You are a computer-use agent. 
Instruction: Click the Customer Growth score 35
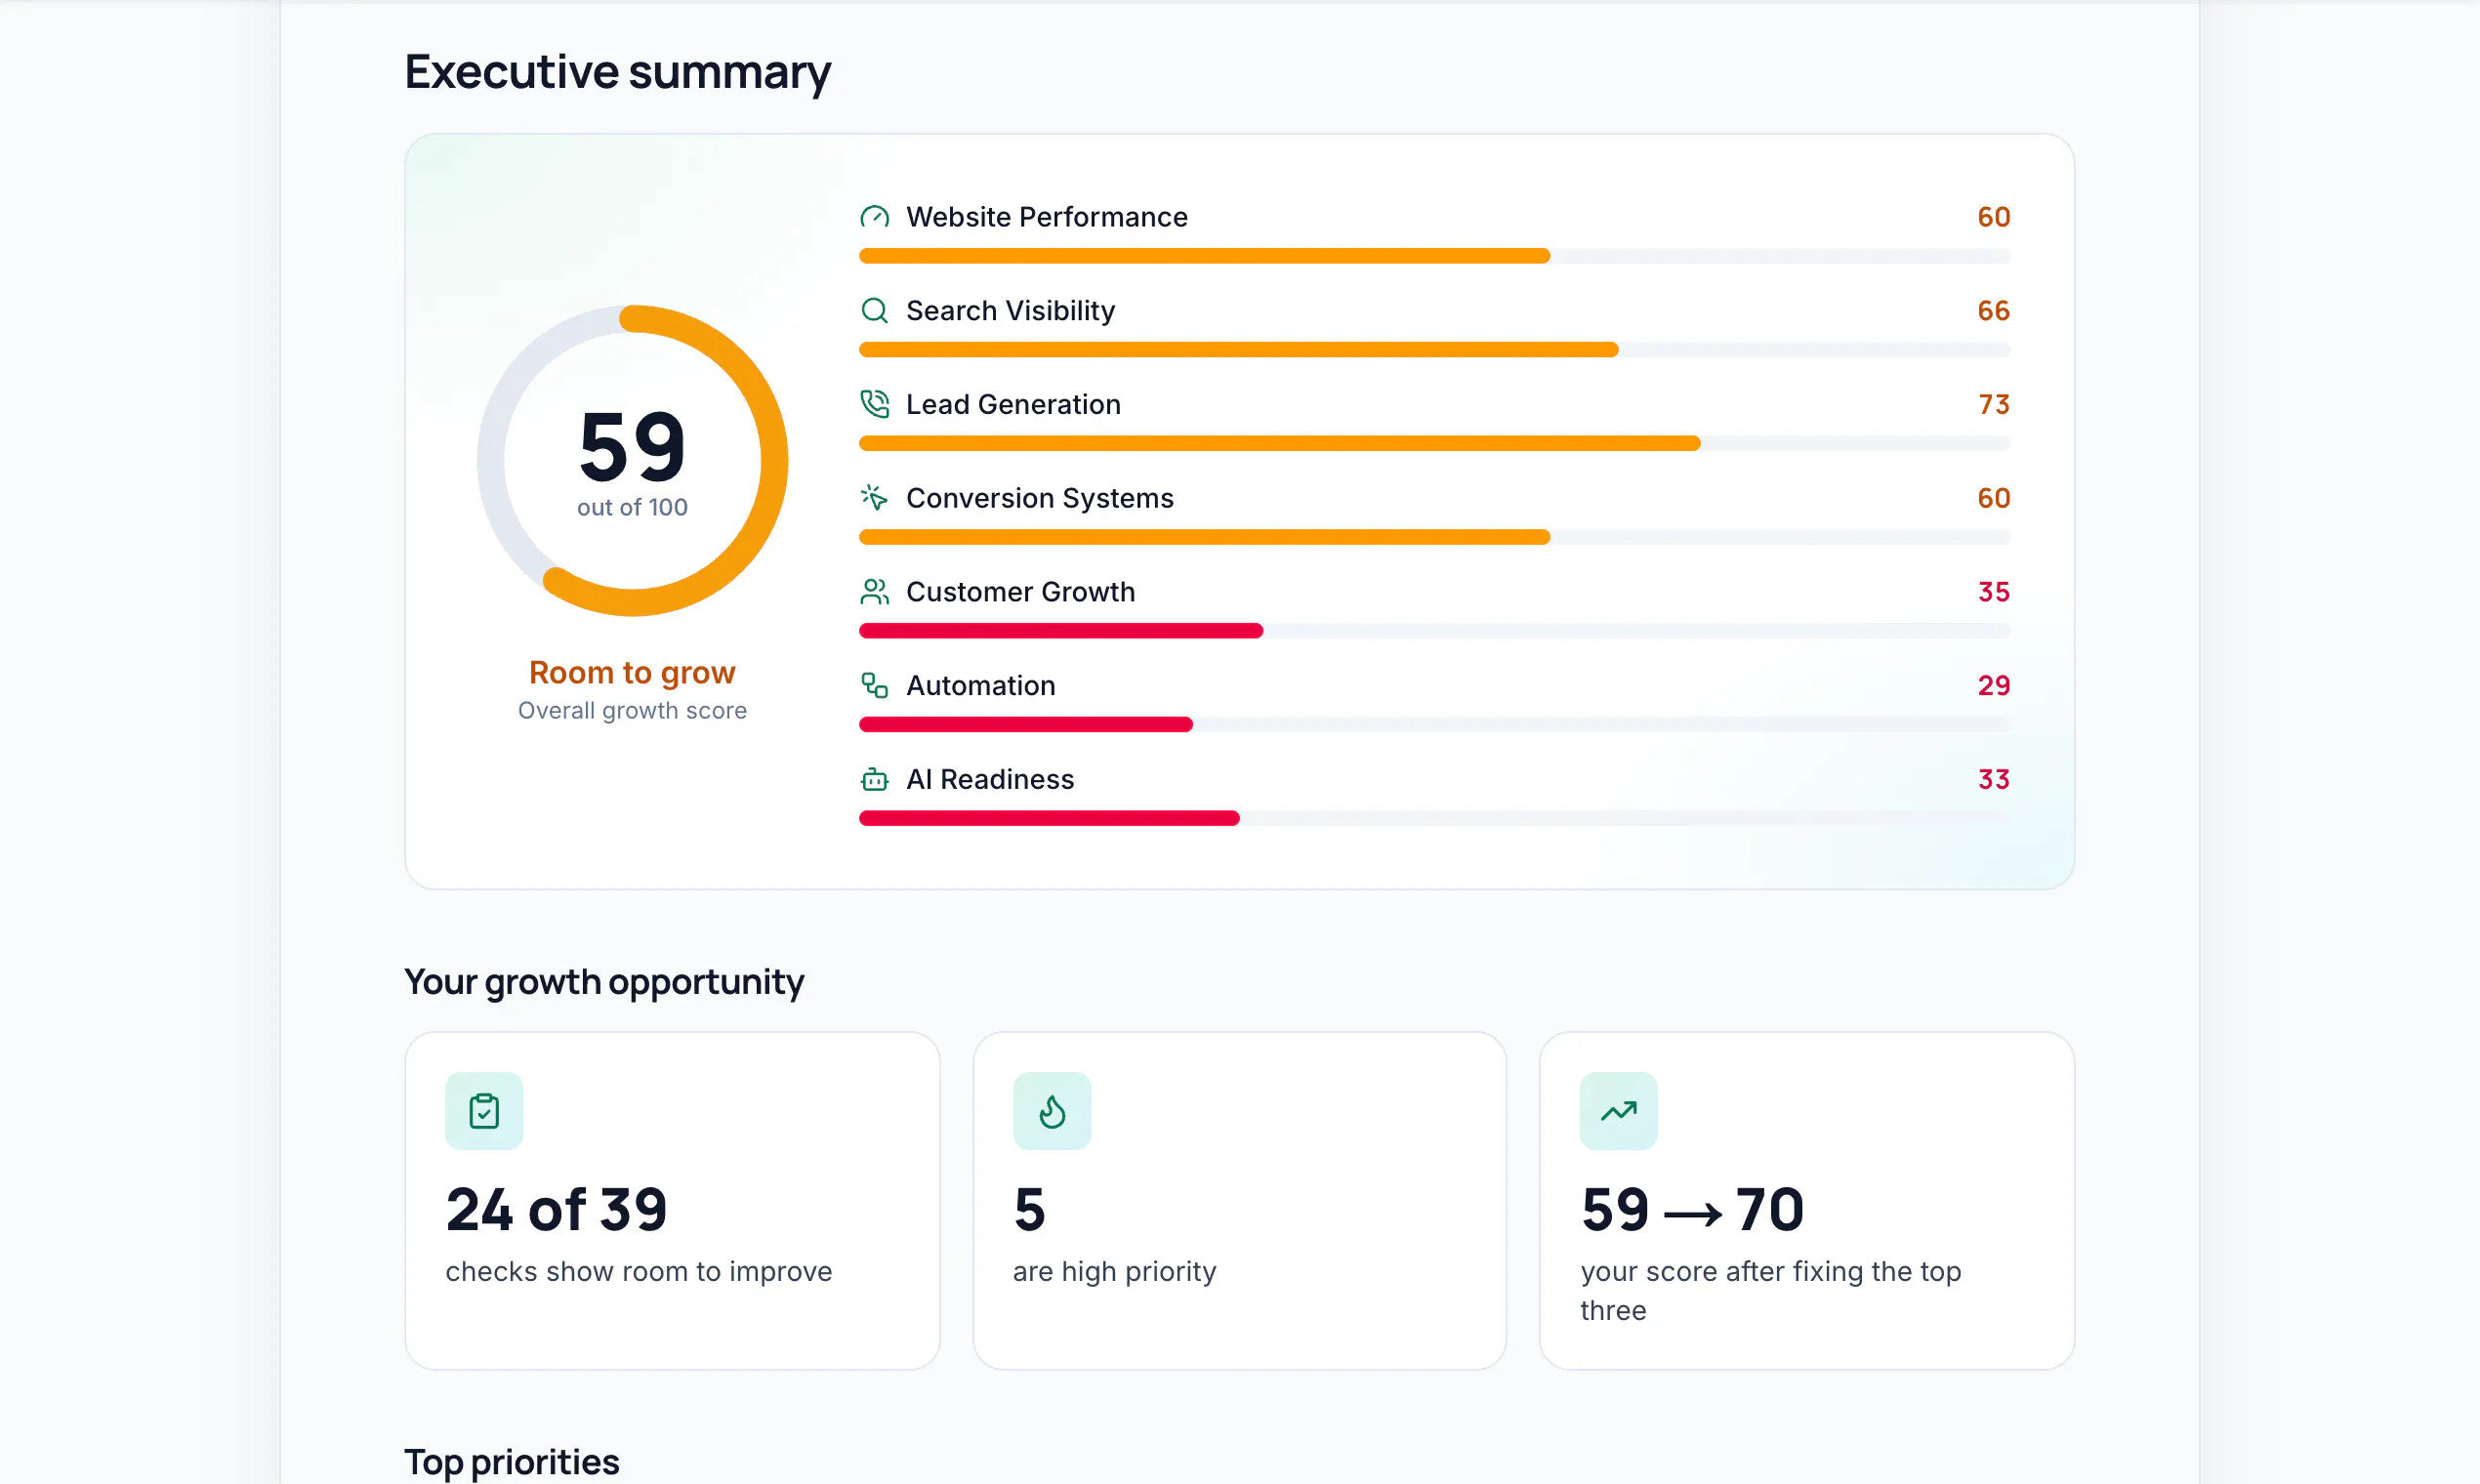tap(1994, 592)
